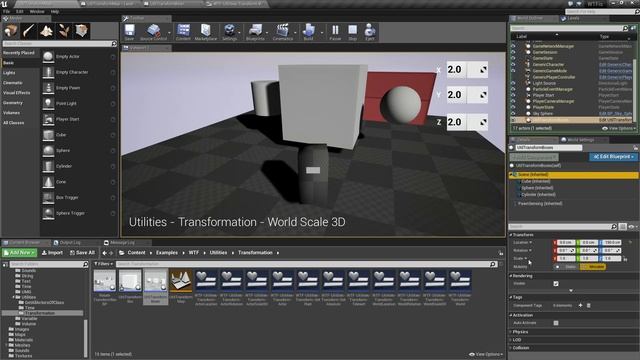Open the File menu

[7, 11]
